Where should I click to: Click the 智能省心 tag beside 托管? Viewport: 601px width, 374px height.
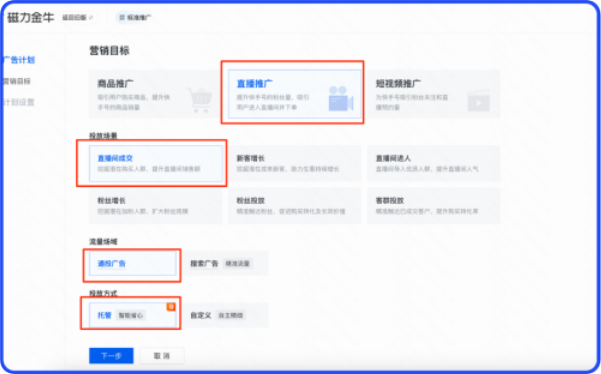click(130, 315)
